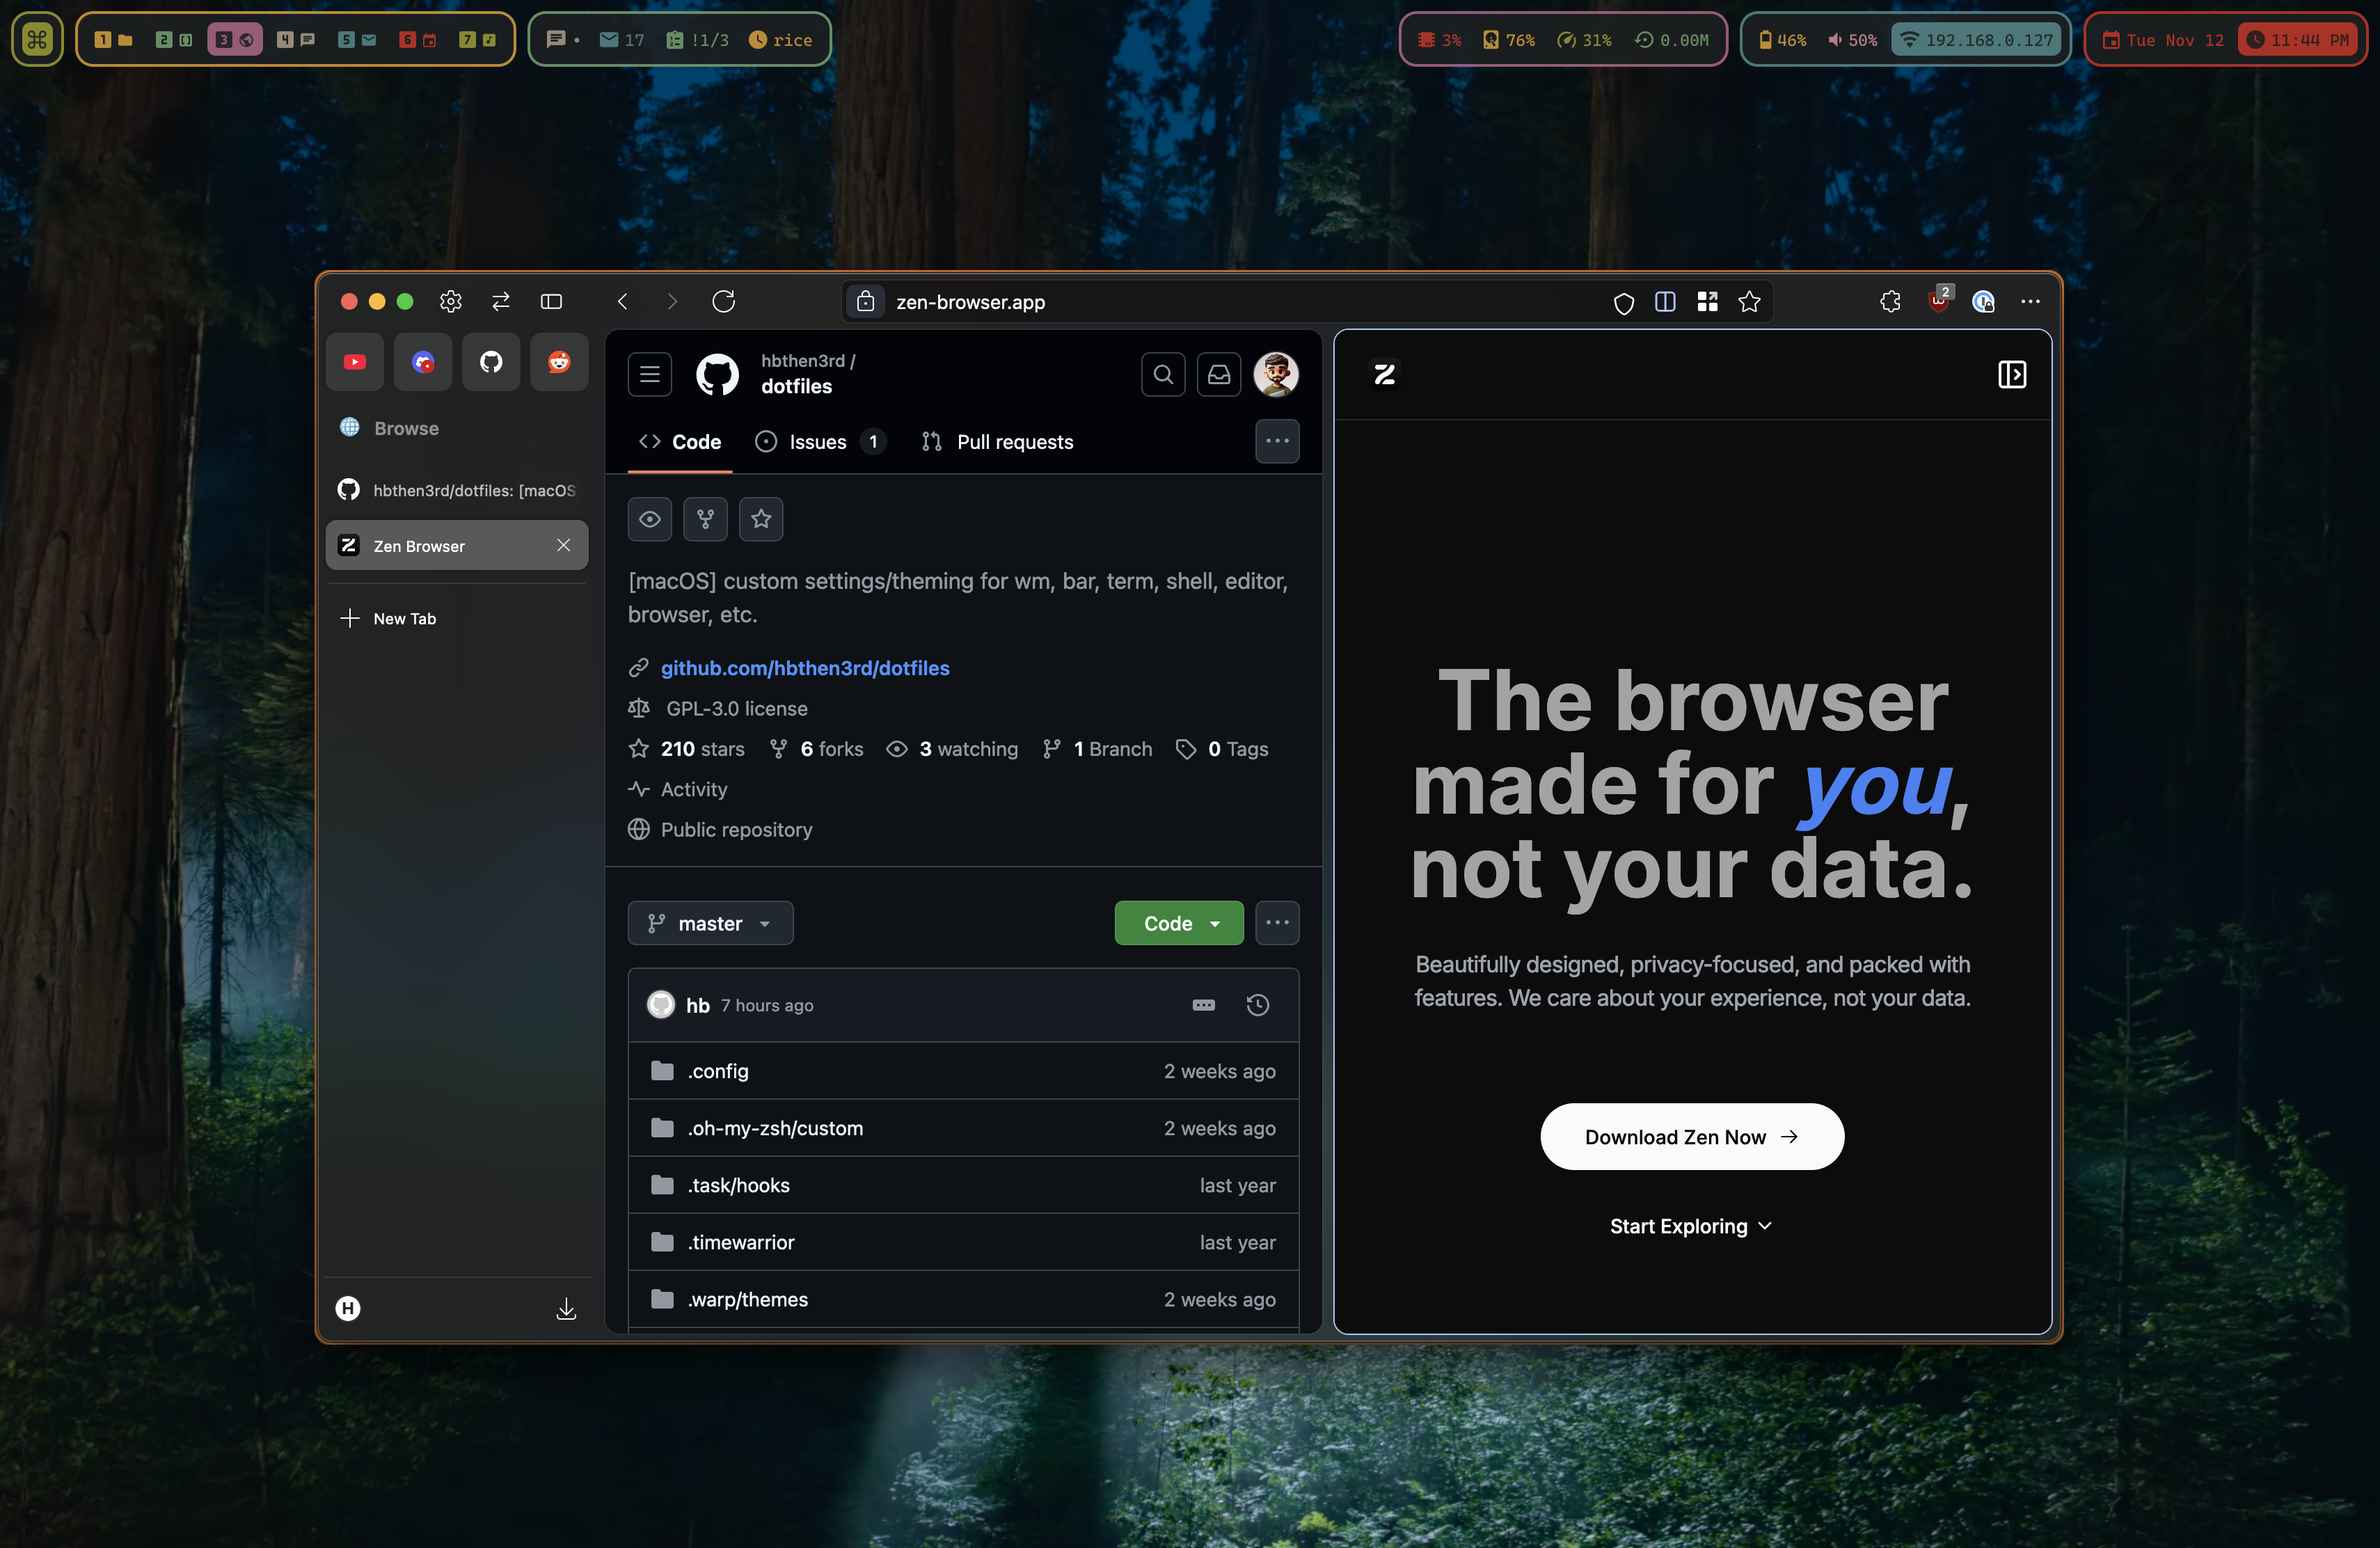This screenshot has width=2380, height=1548.
Task: Open the pinned YouTube essential
Action: click(x=355, y=362)
